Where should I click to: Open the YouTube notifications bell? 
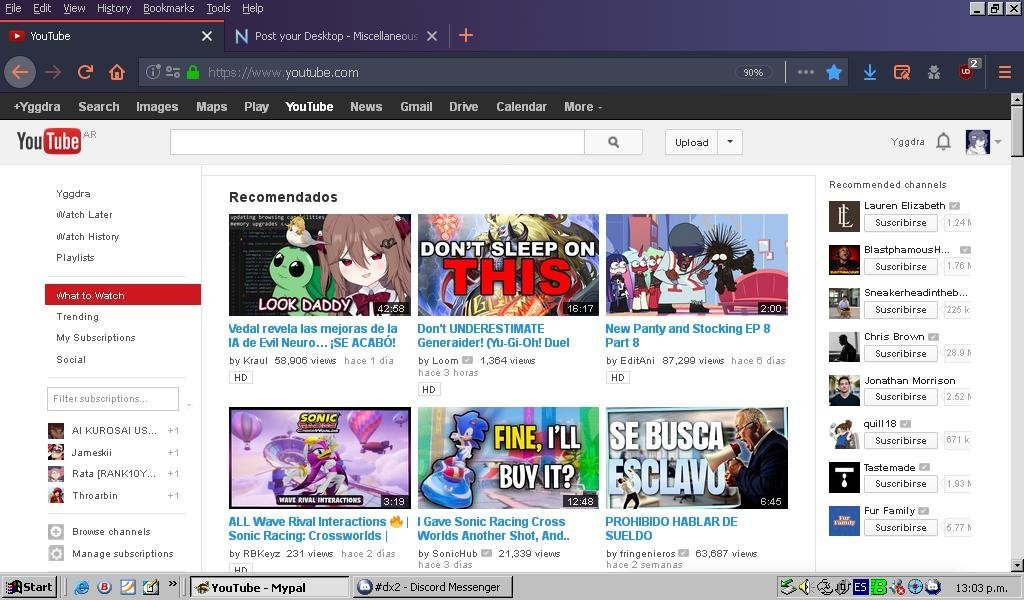coord(943,142)
